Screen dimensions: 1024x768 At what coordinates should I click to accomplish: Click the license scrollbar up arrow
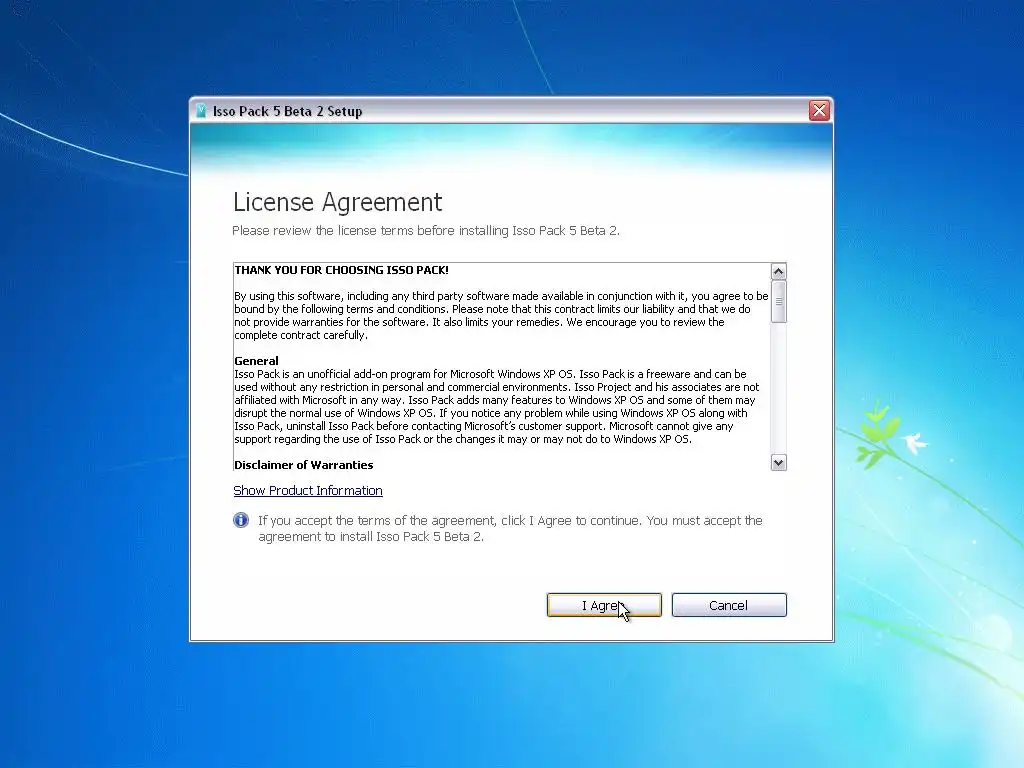point(778,271)
